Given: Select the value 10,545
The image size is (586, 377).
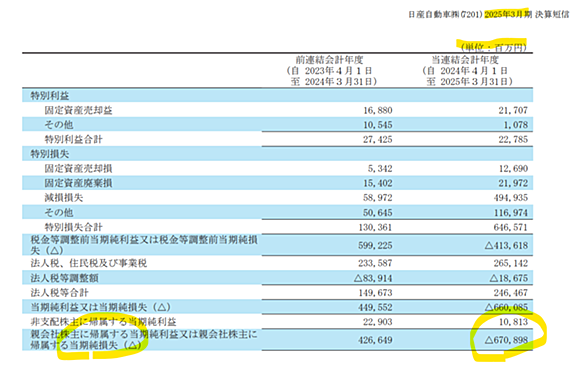Looking at the screenshot, I should point(378,125).
